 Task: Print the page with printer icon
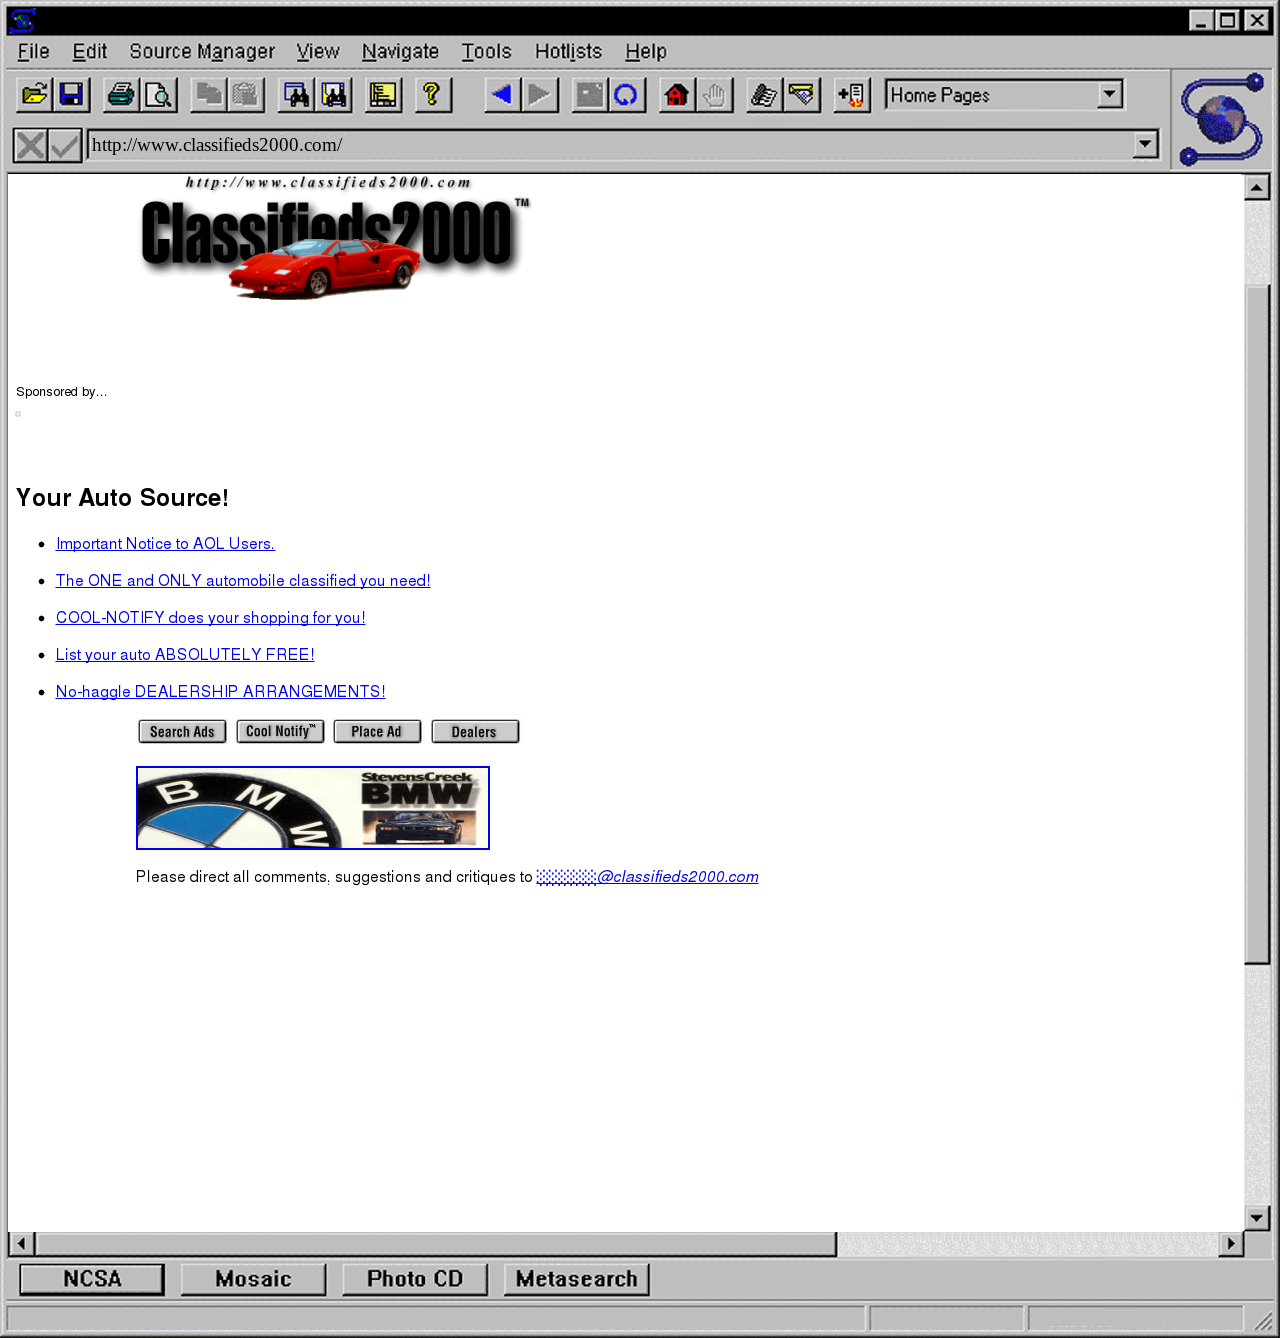point(121,95)
